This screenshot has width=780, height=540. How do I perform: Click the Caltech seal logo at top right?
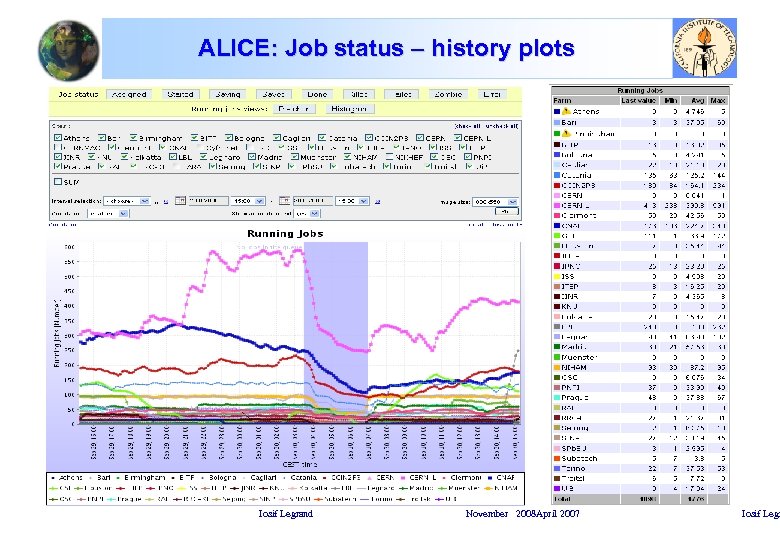coord(704,48)
